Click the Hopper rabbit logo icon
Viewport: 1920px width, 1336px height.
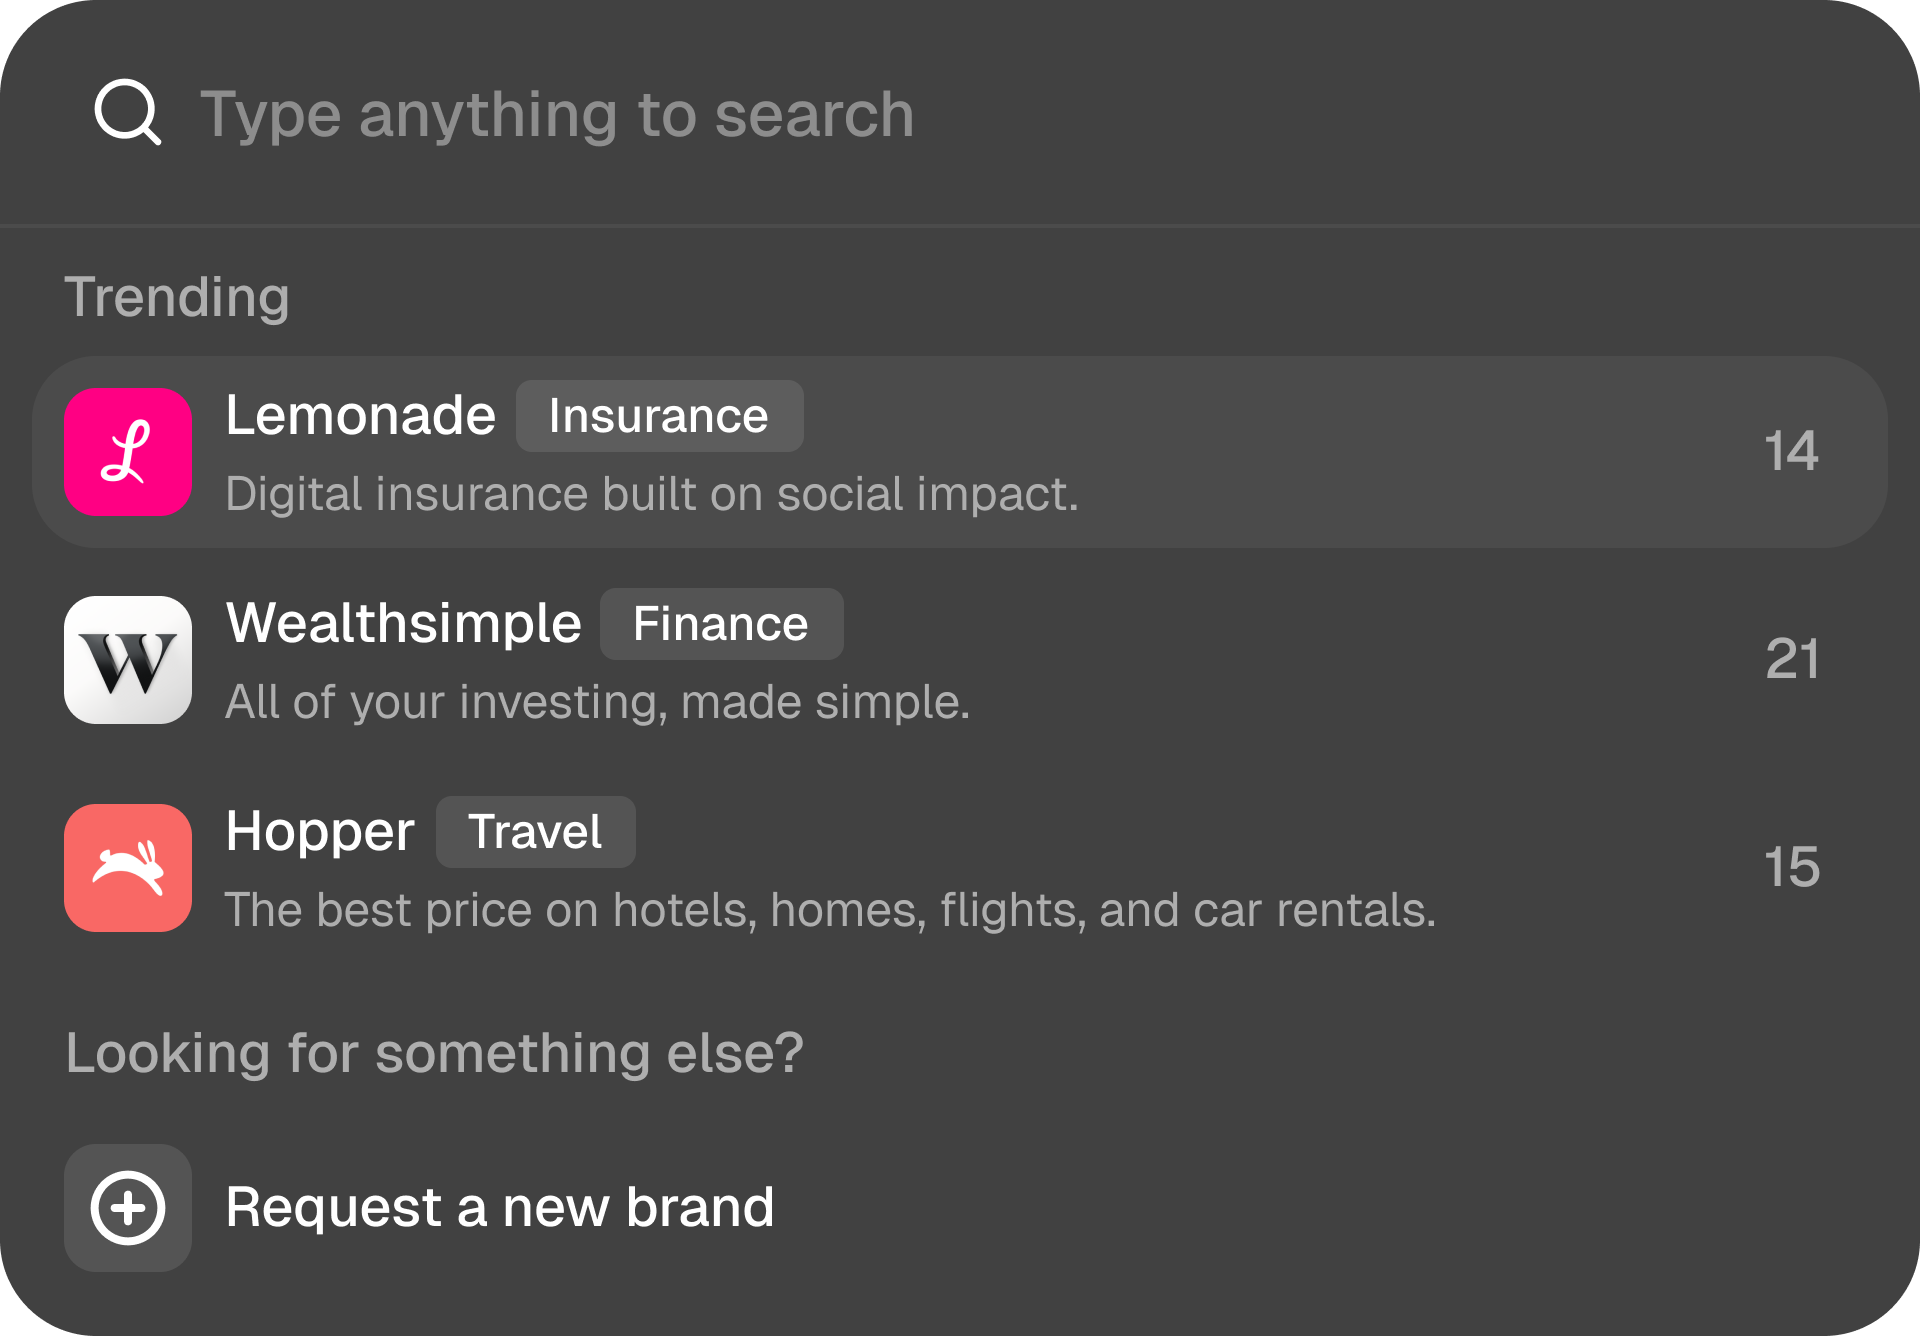click(128, 868)
